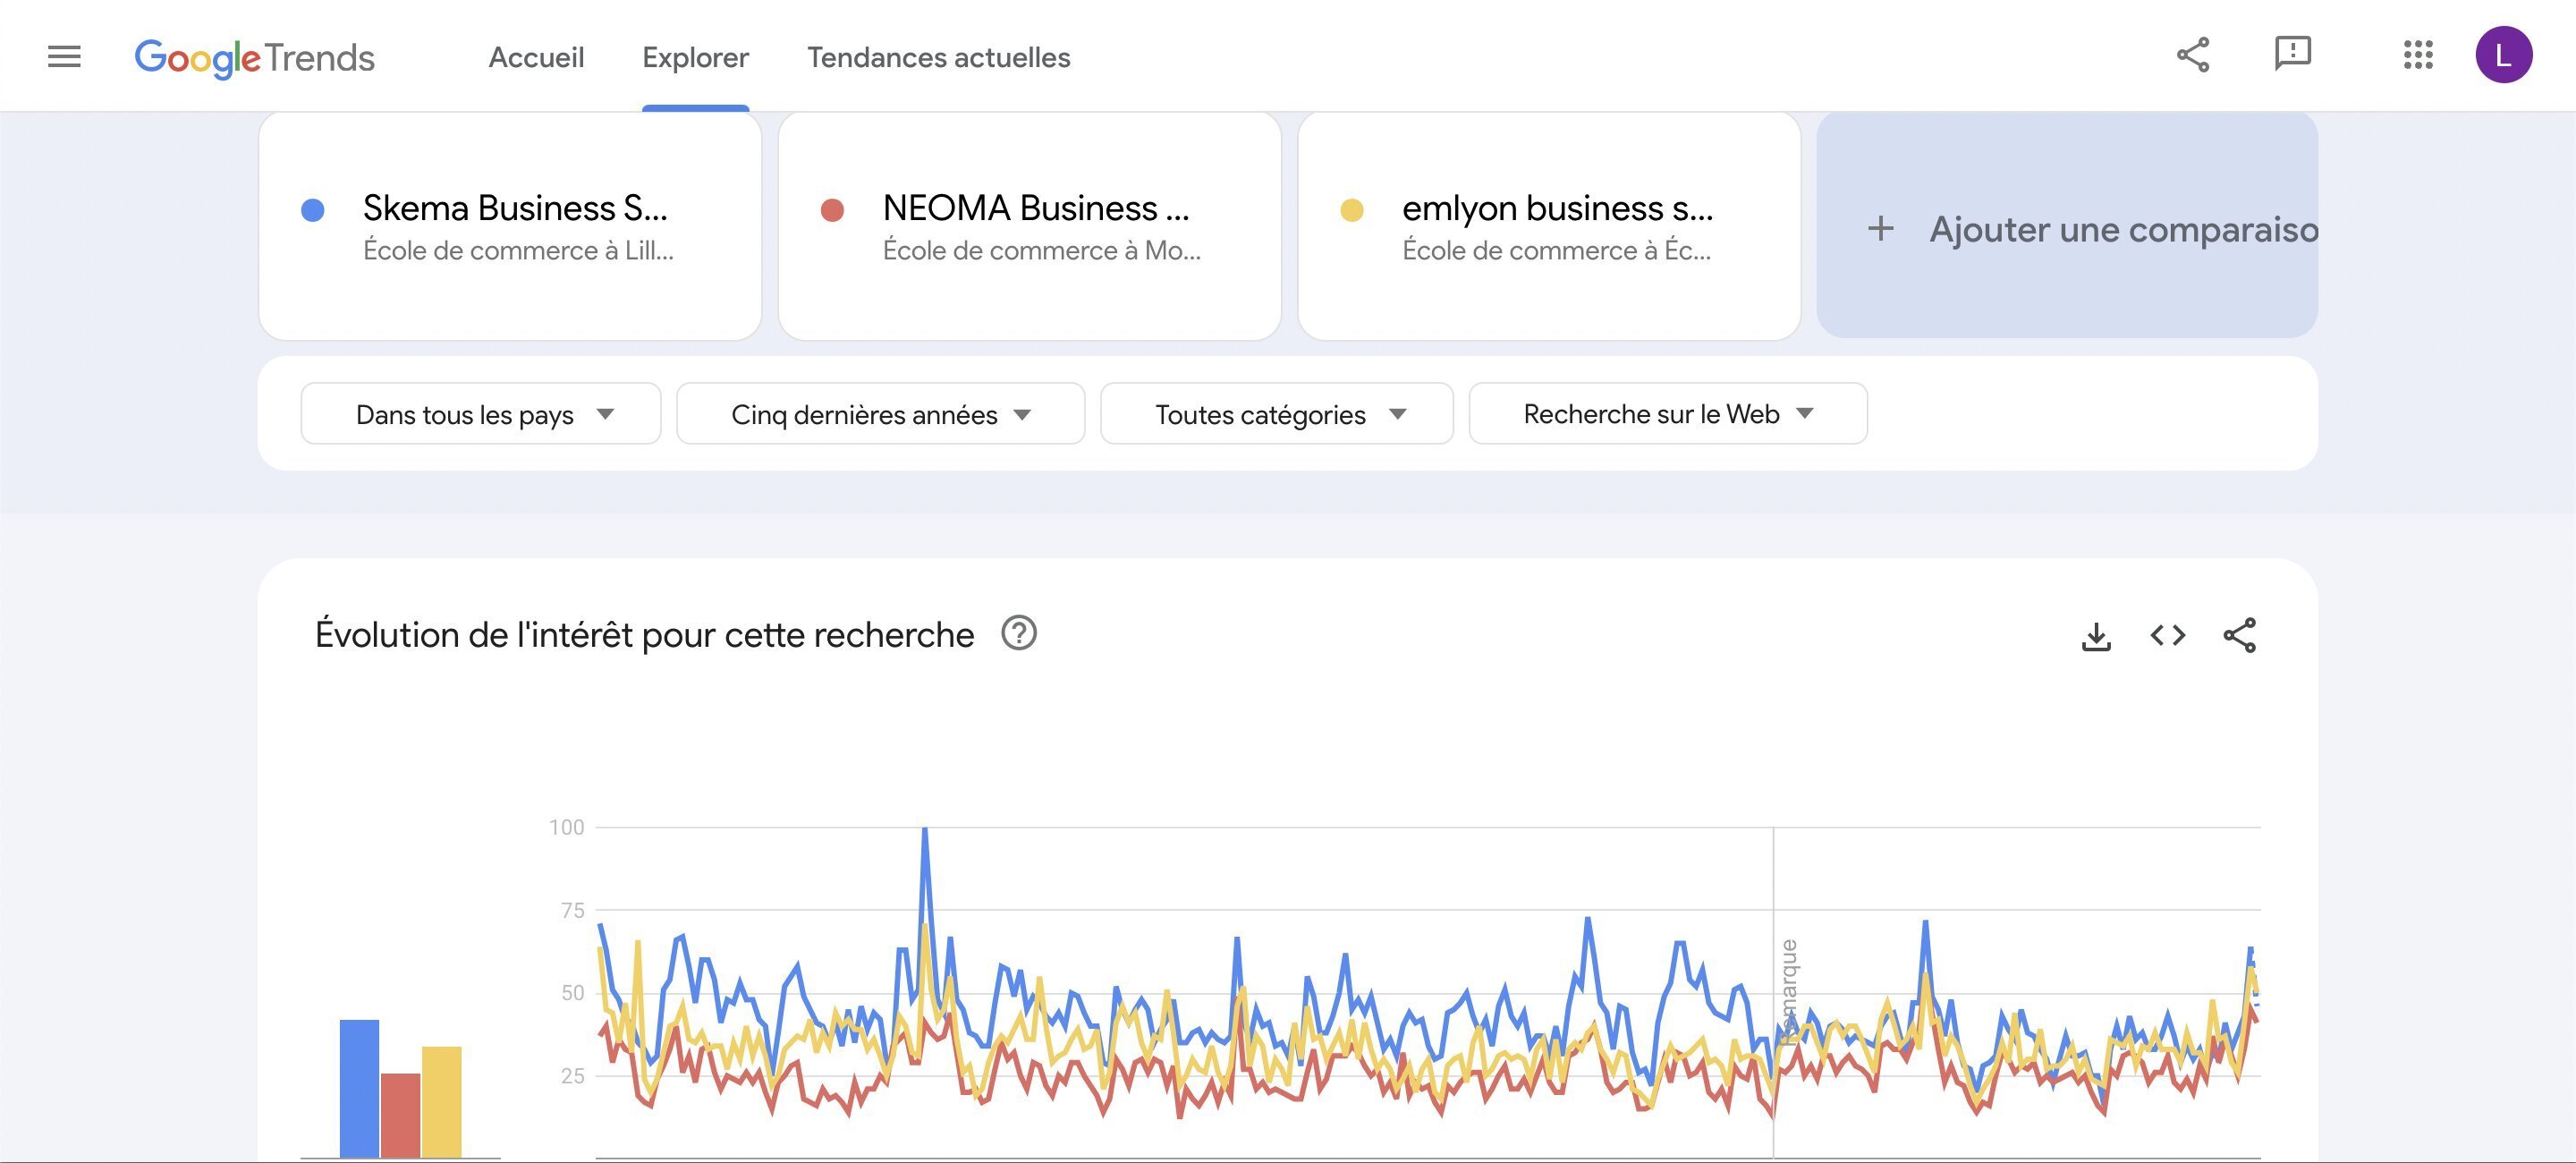Click the École de commerce à Mo... subtitle
Image resolution: width=2576 pixels, height=1163 pixels.
click(x=1041, y=250)
